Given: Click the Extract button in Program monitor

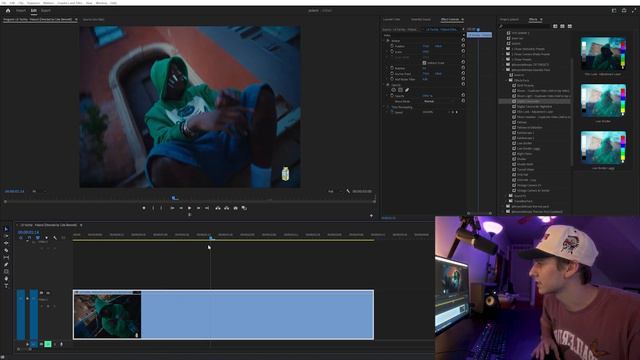Looking at the screenshot, I should point(227,208).
